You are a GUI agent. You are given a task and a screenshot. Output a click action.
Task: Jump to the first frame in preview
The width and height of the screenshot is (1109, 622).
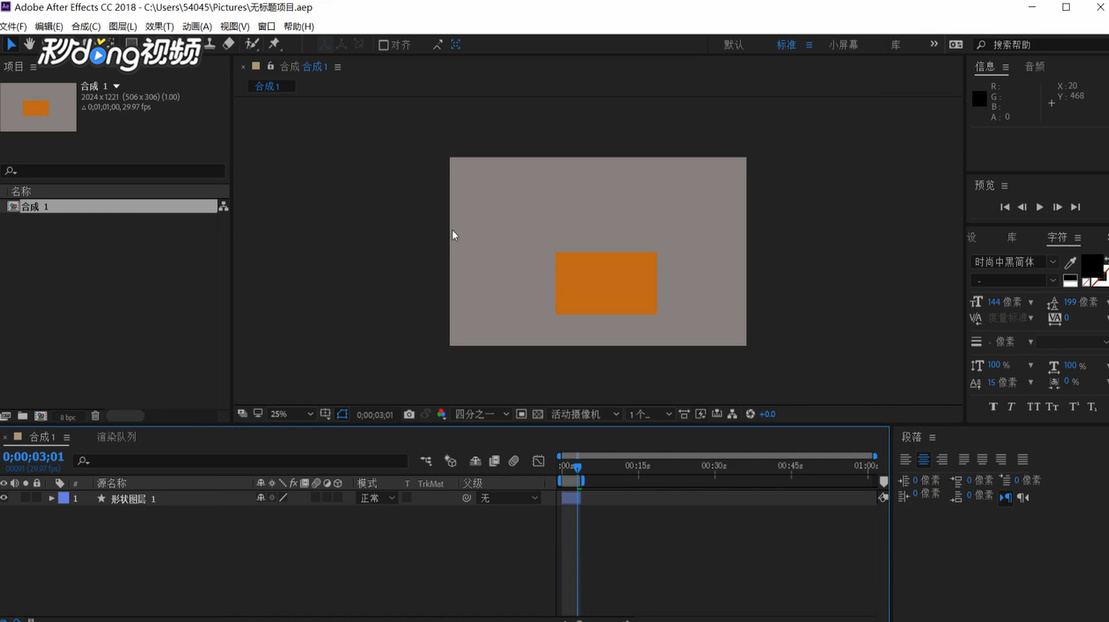(1004, 207)
